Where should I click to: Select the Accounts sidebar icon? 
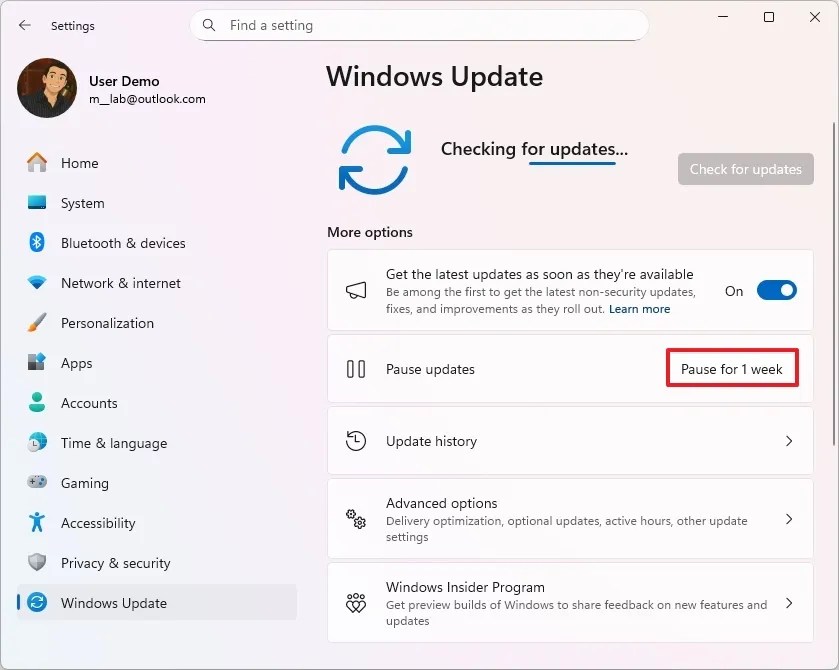tap(35, 403)
